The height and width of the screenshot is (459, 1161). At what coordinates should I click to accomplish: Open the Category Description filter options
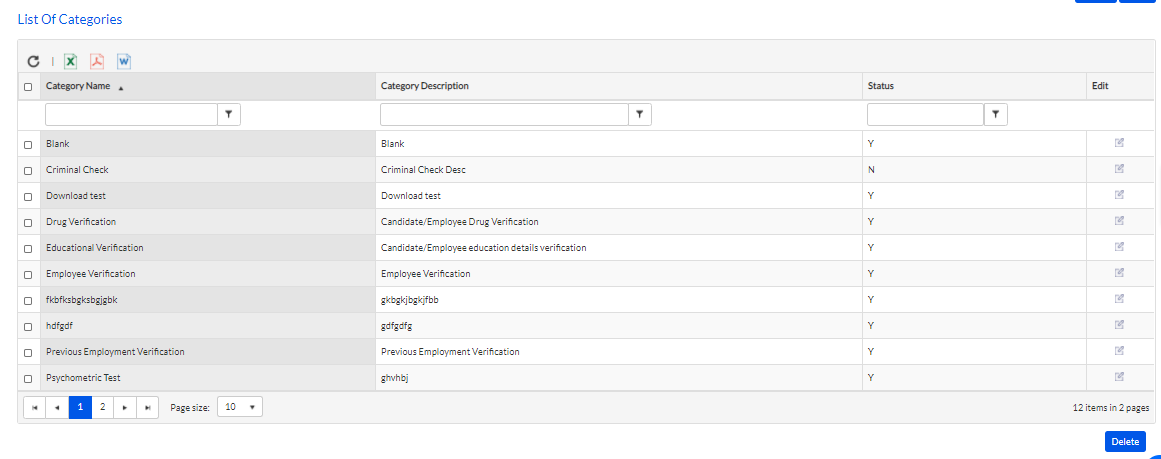click(640, 115)
